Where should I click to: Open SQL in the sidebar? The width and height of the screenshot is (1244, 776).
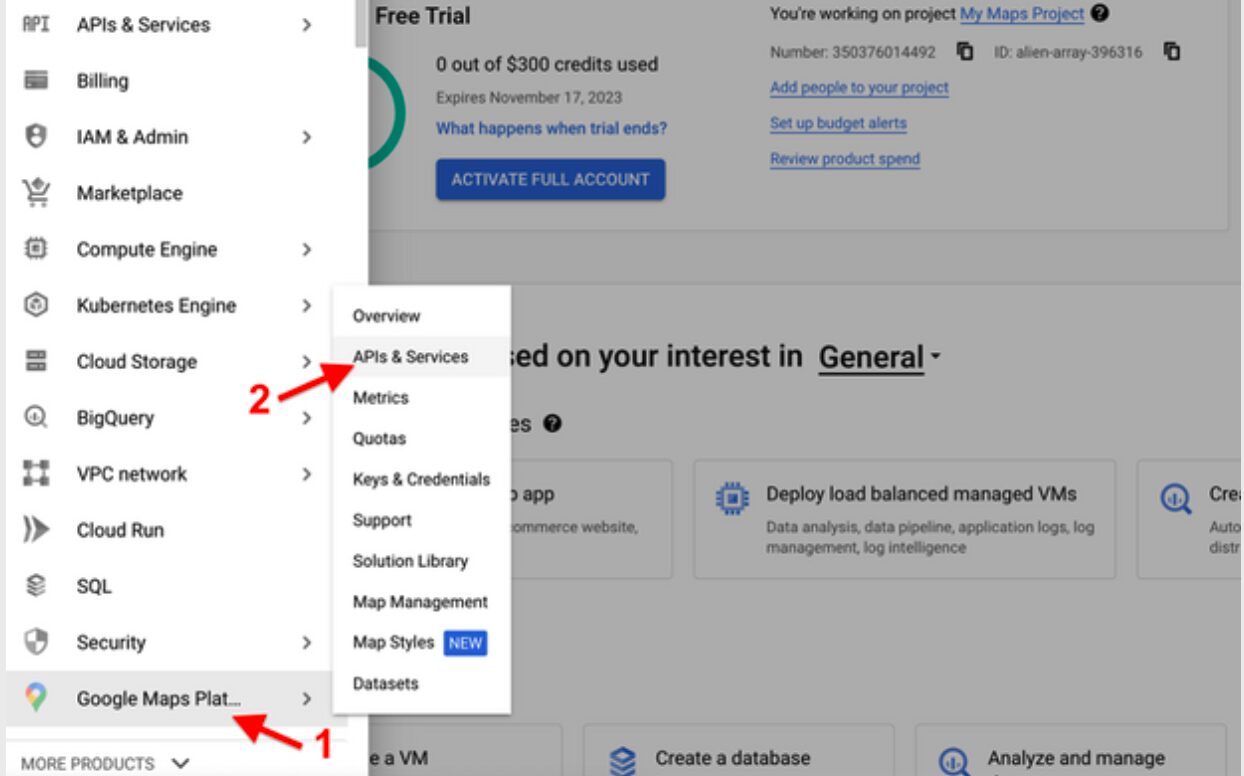(x=176, y=586)
